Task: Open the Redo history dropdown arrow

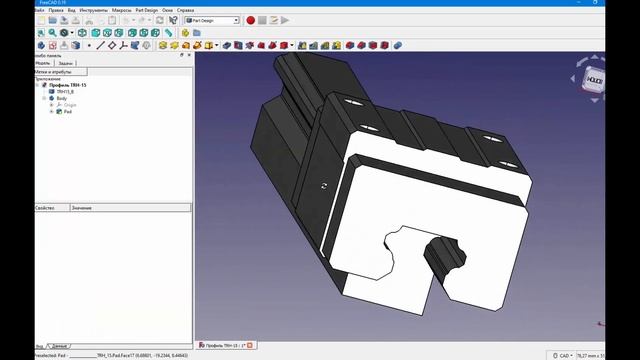Action: [149, 20]
